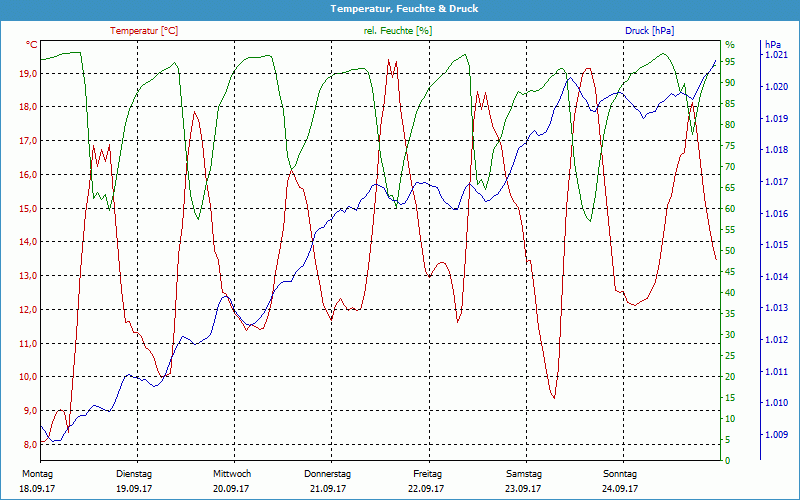Click the 'Mittwoch' day label
Screen dimensions: 800x500
point(232,474)
